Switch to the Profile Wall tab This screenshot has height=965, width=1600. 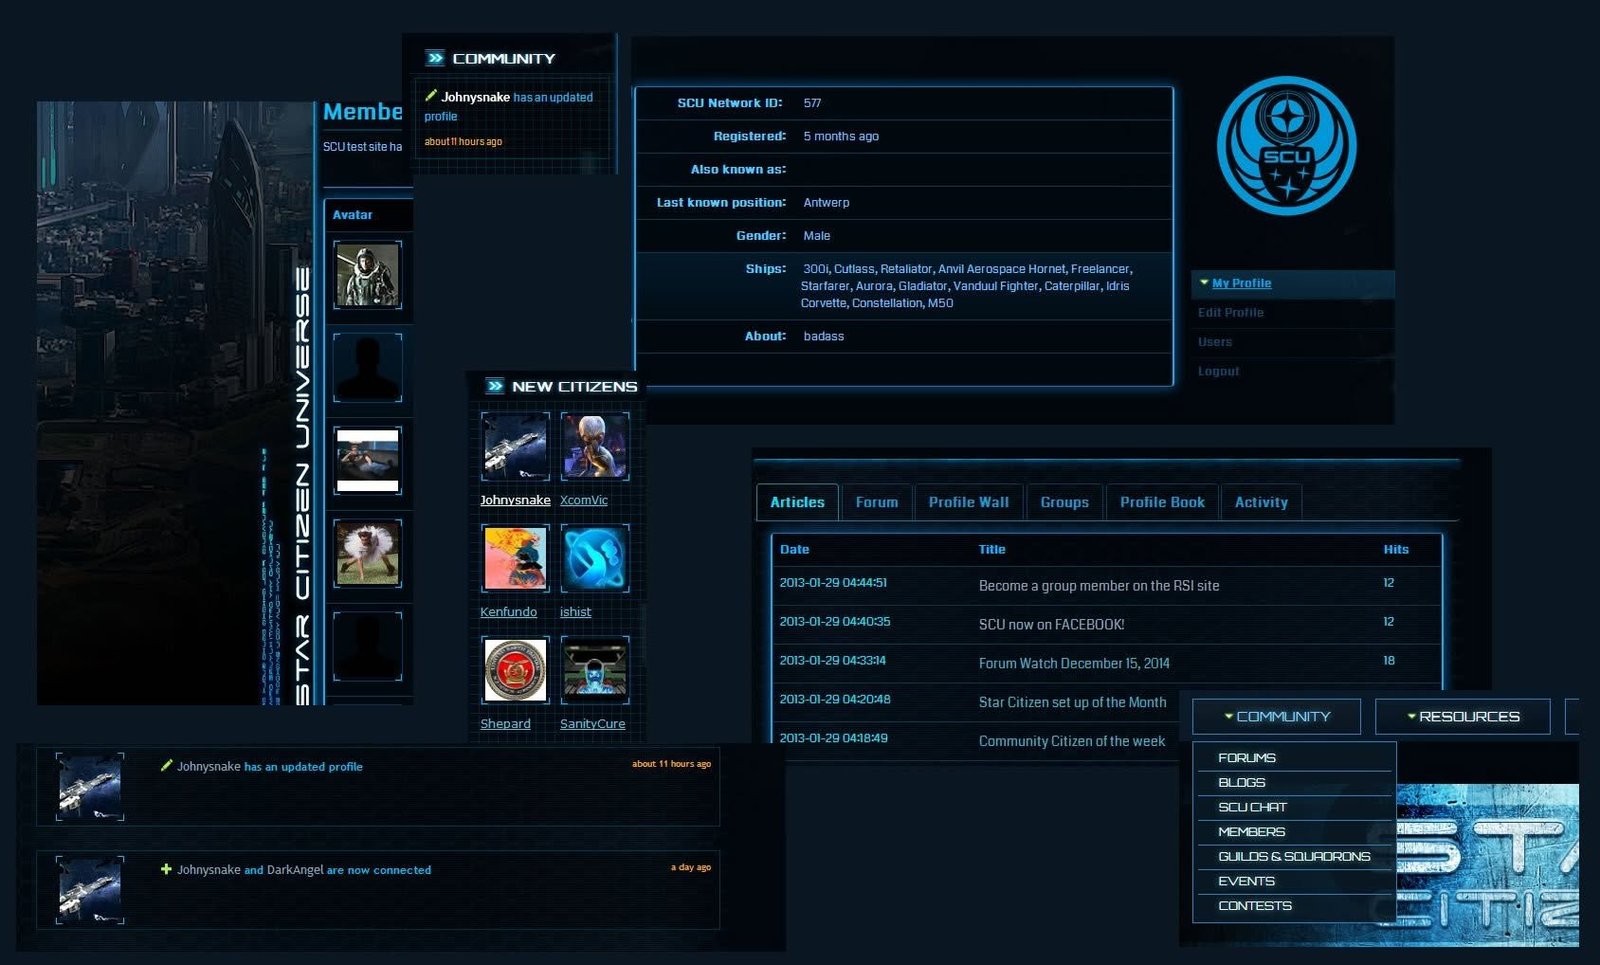(968, 502)
